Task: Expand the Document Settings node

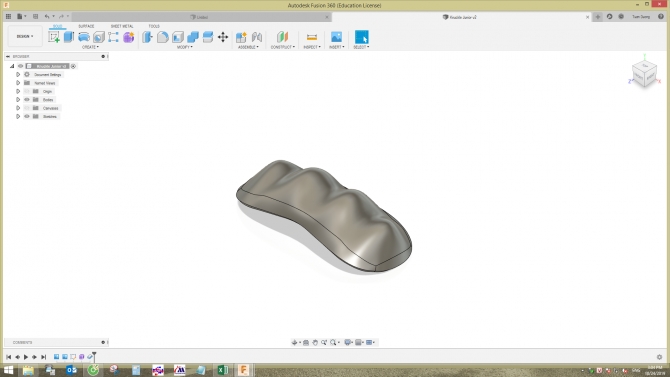Action: click(x=18, y=74)
